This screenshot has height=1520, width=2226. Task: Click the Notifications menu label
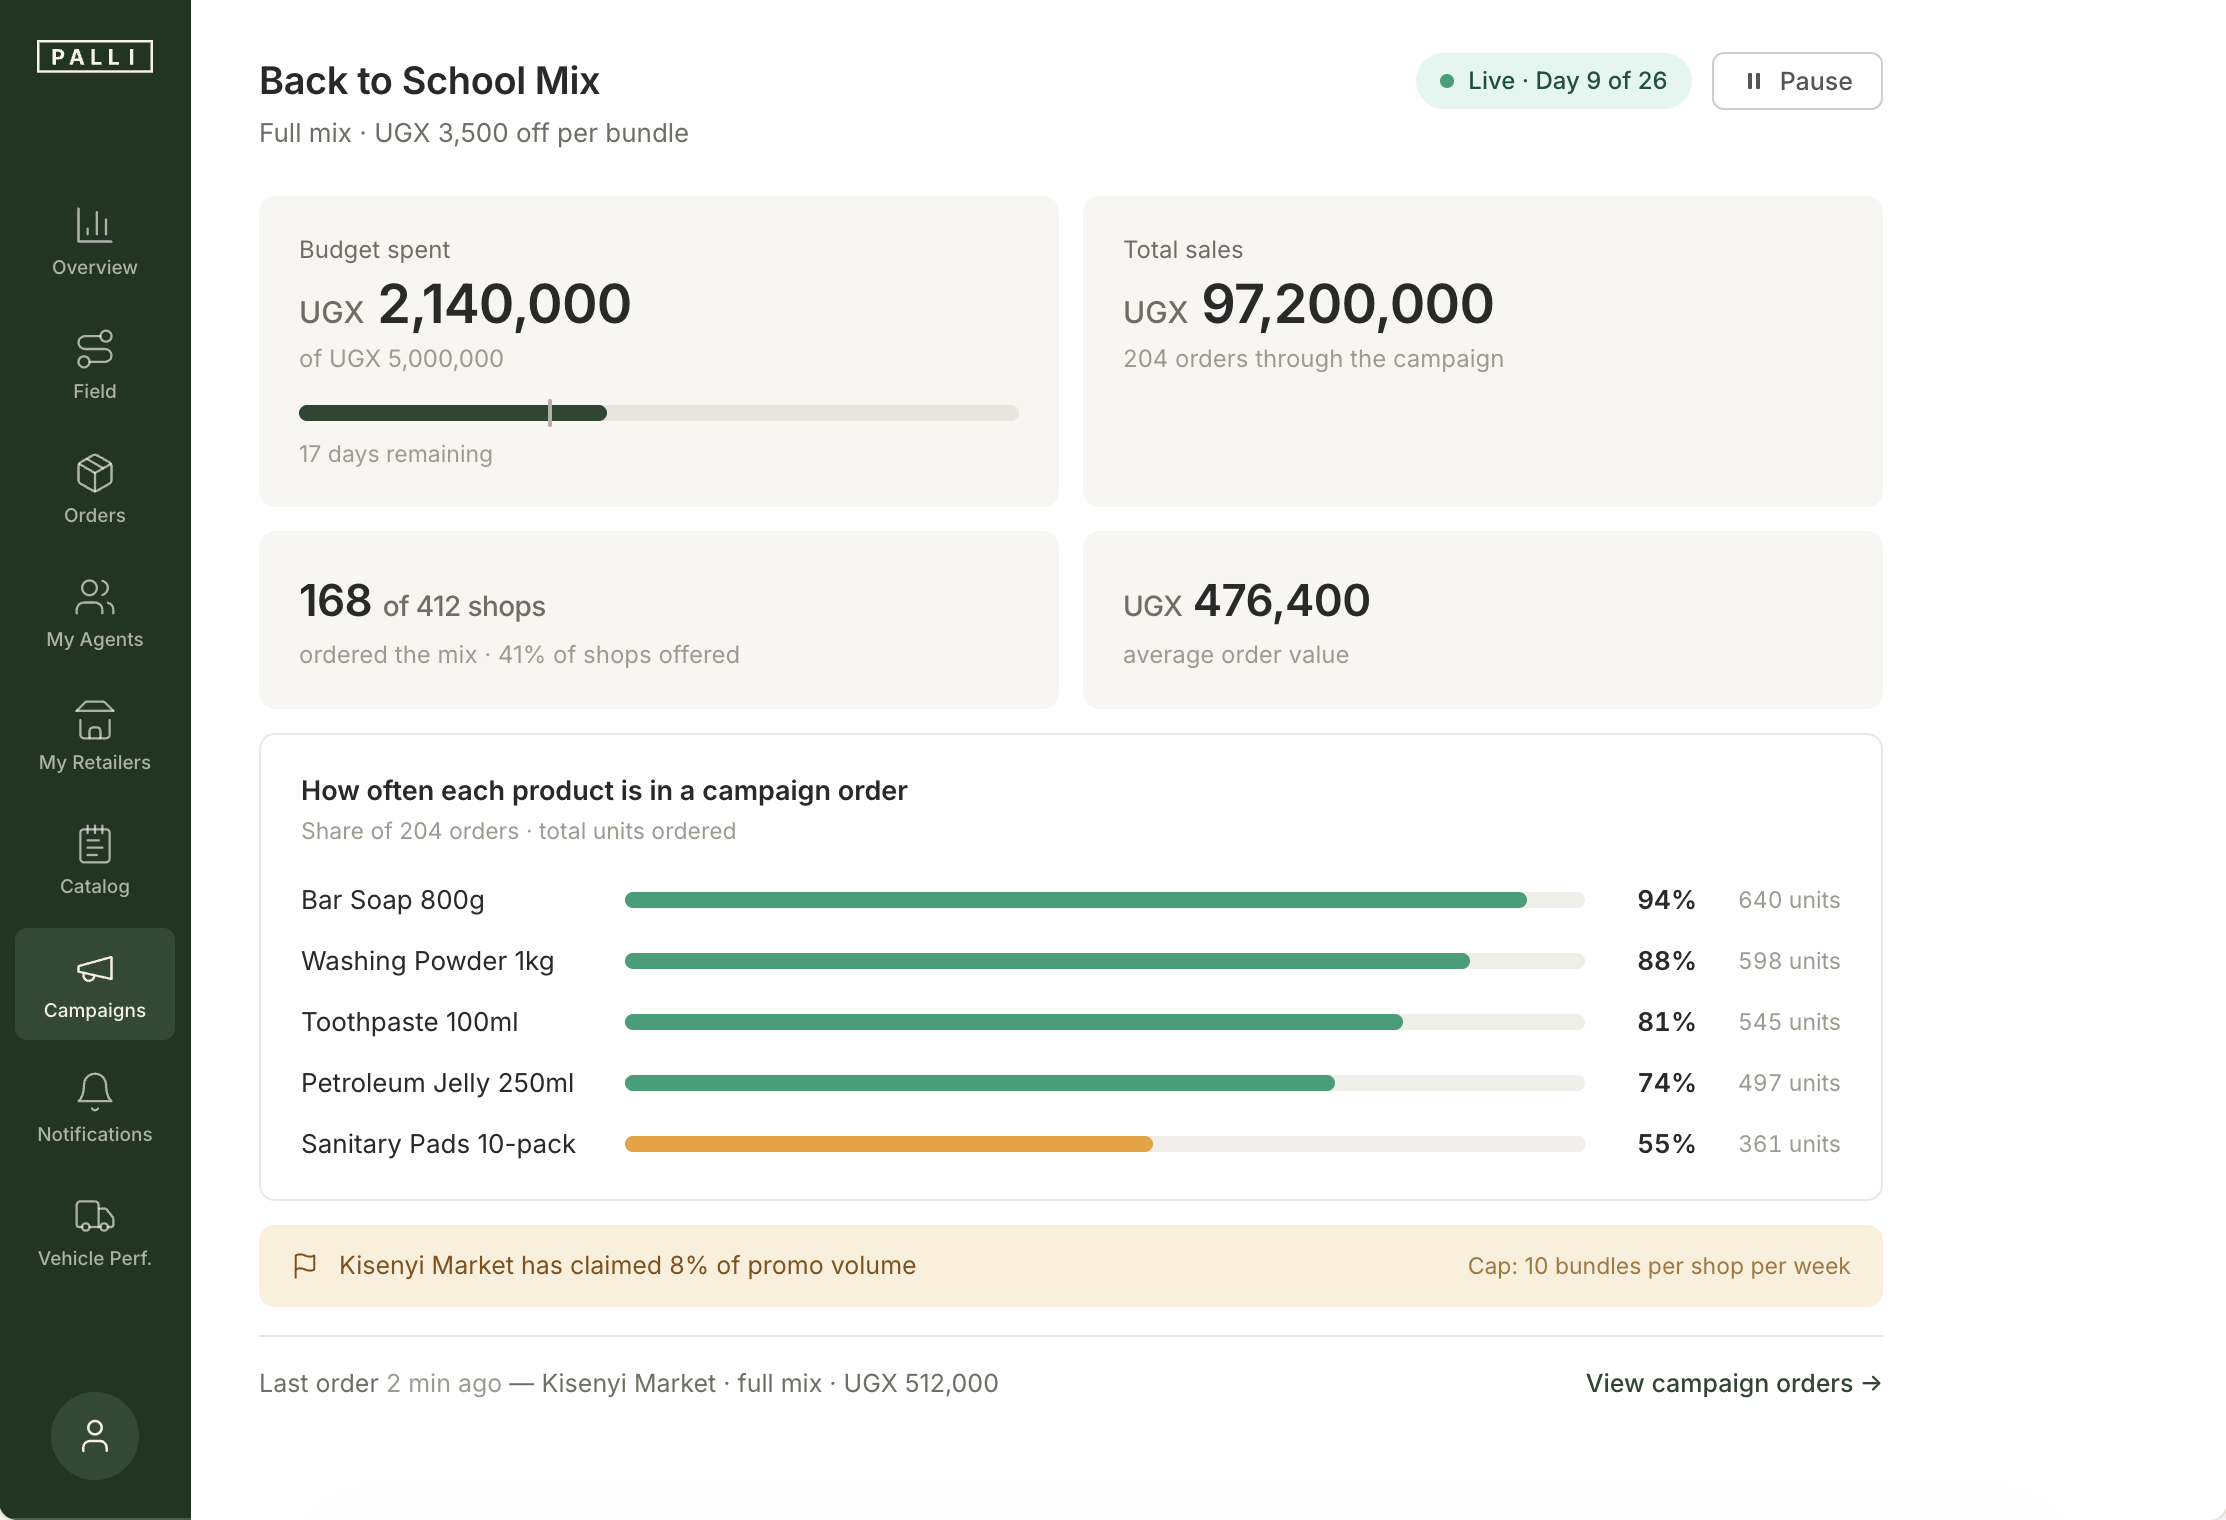(95, 1134)
